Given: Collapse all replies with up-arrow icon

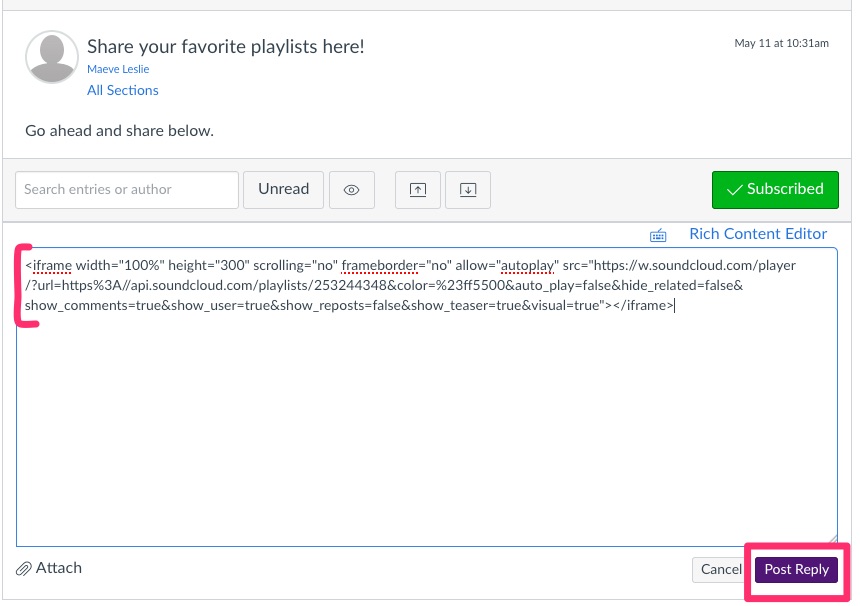Looking at the screenshot, I should click(418, 189).
